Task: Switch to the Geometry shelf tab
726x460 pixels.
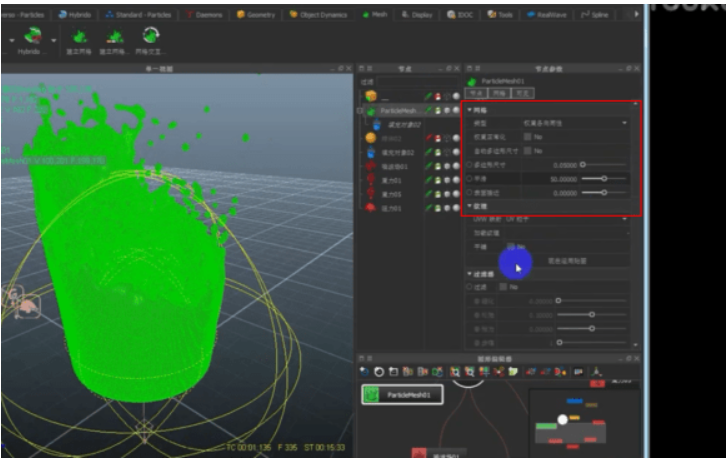Action: point(259,15)
